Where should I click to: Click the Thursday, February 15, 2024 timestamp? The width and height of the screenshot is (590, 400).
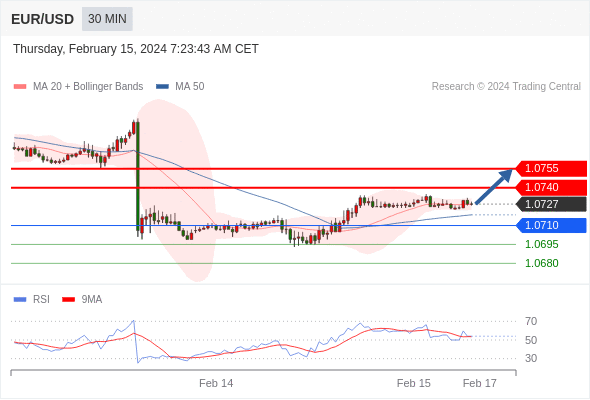[136, 49]
